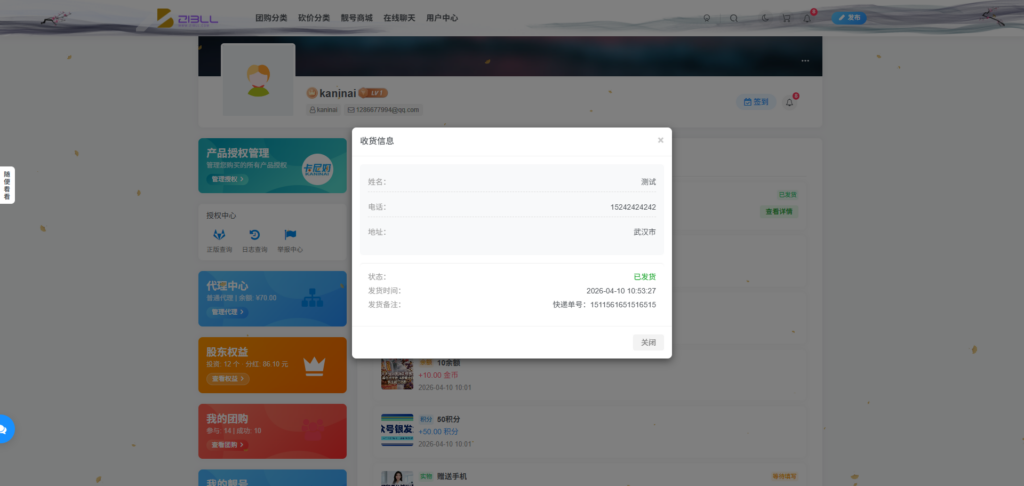Click the 已发货 tag in the order list
The height and width of the screenshot is (486, 1024).
coord(787,195)
